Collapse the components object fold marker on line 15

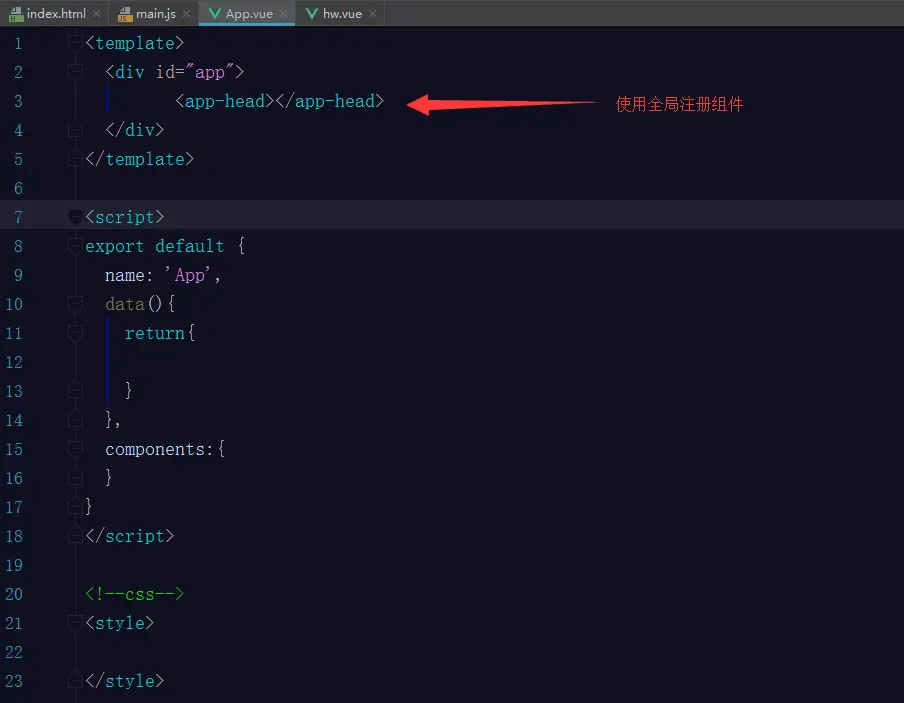click(75, 449)
